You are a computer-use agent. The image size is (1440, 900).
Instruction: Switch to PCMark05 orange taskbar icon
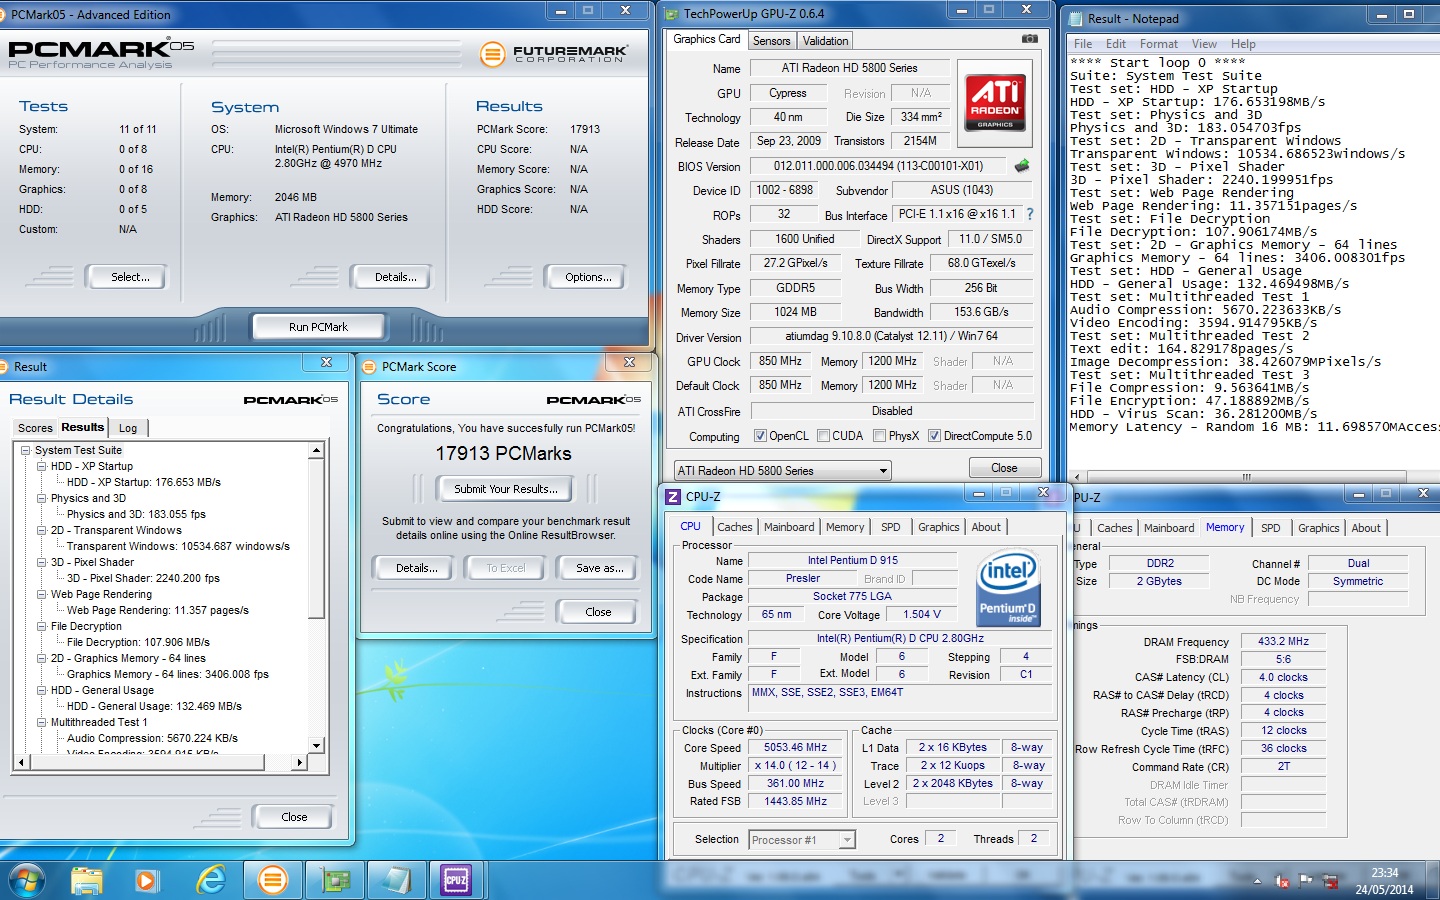click(272, 880)
